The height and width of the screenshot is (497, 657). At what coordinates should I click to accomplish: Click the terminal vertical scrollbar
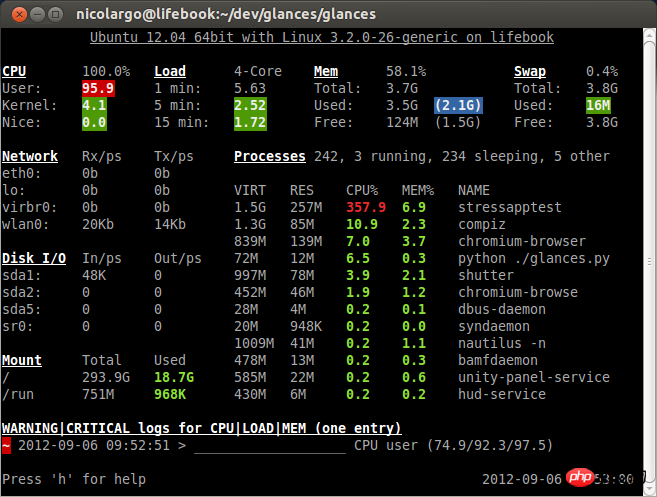(x=649, y=260)
